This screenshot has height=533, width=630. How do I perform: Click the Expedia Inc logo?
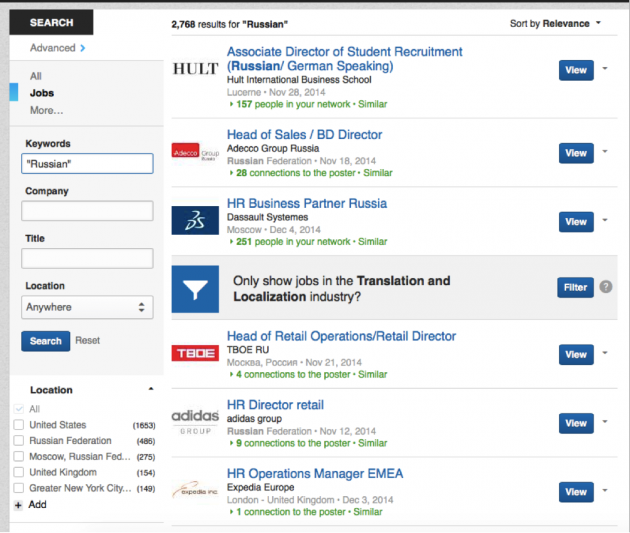click(x=195, y=491)
